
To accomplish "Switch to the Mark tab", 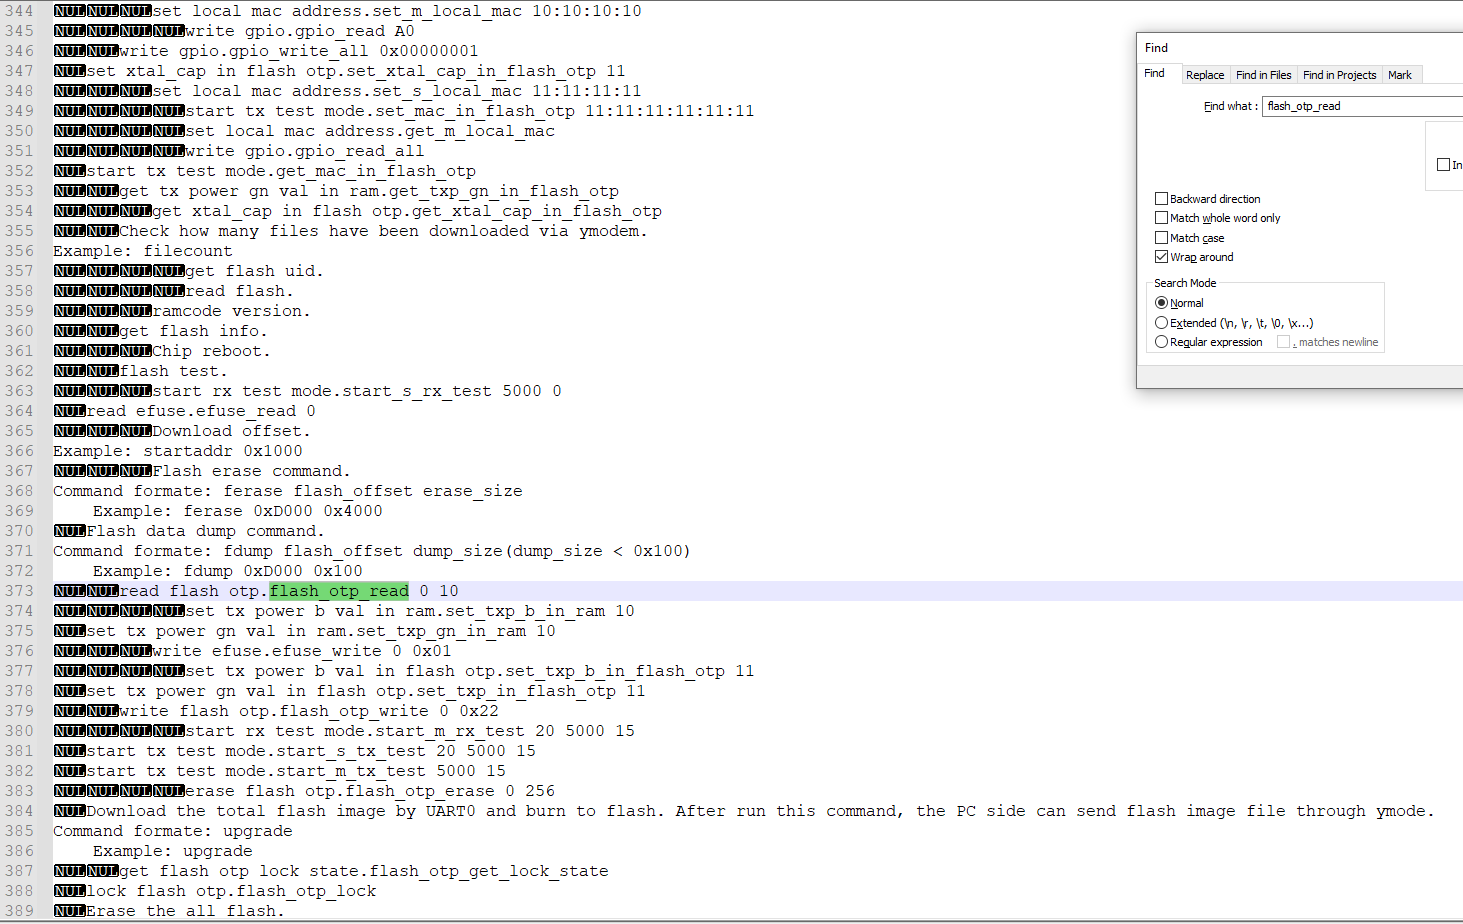I will (x=1400, y=75).
